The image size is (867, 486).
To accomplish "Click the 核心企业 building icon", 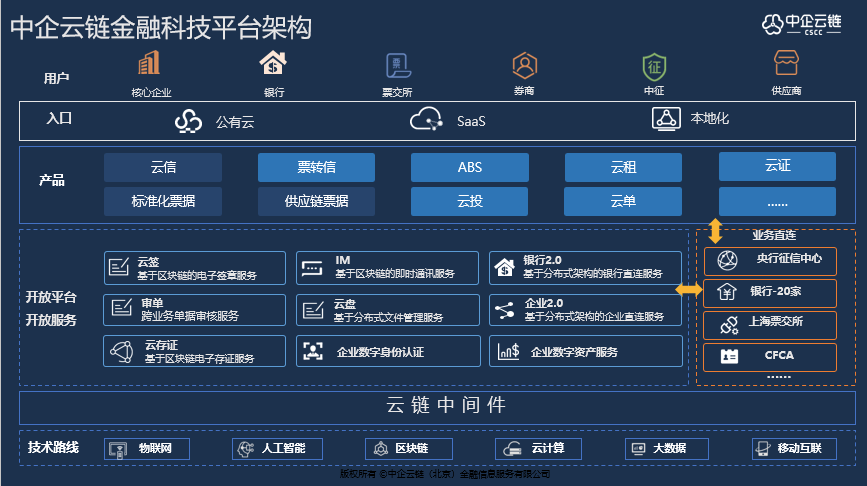I will click(x=149, y=62).
